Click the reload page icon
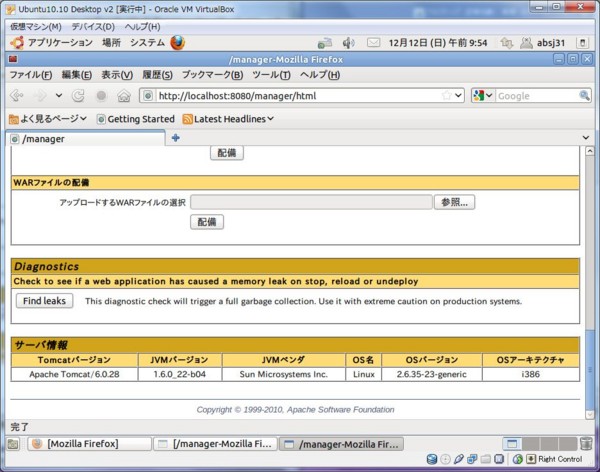The image size is (600, 472). [78, 95]
